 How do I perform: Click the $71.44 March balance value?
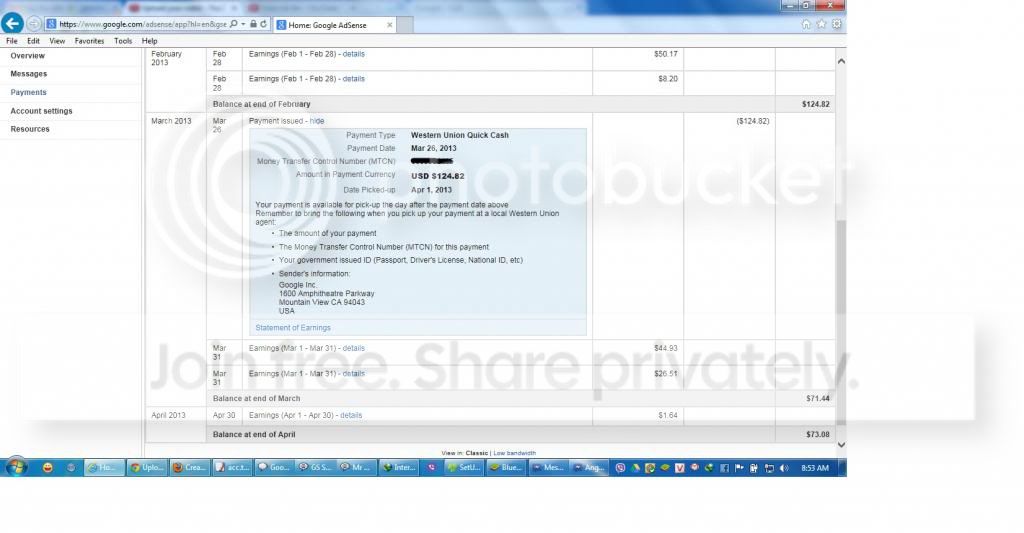pos(818,398)
